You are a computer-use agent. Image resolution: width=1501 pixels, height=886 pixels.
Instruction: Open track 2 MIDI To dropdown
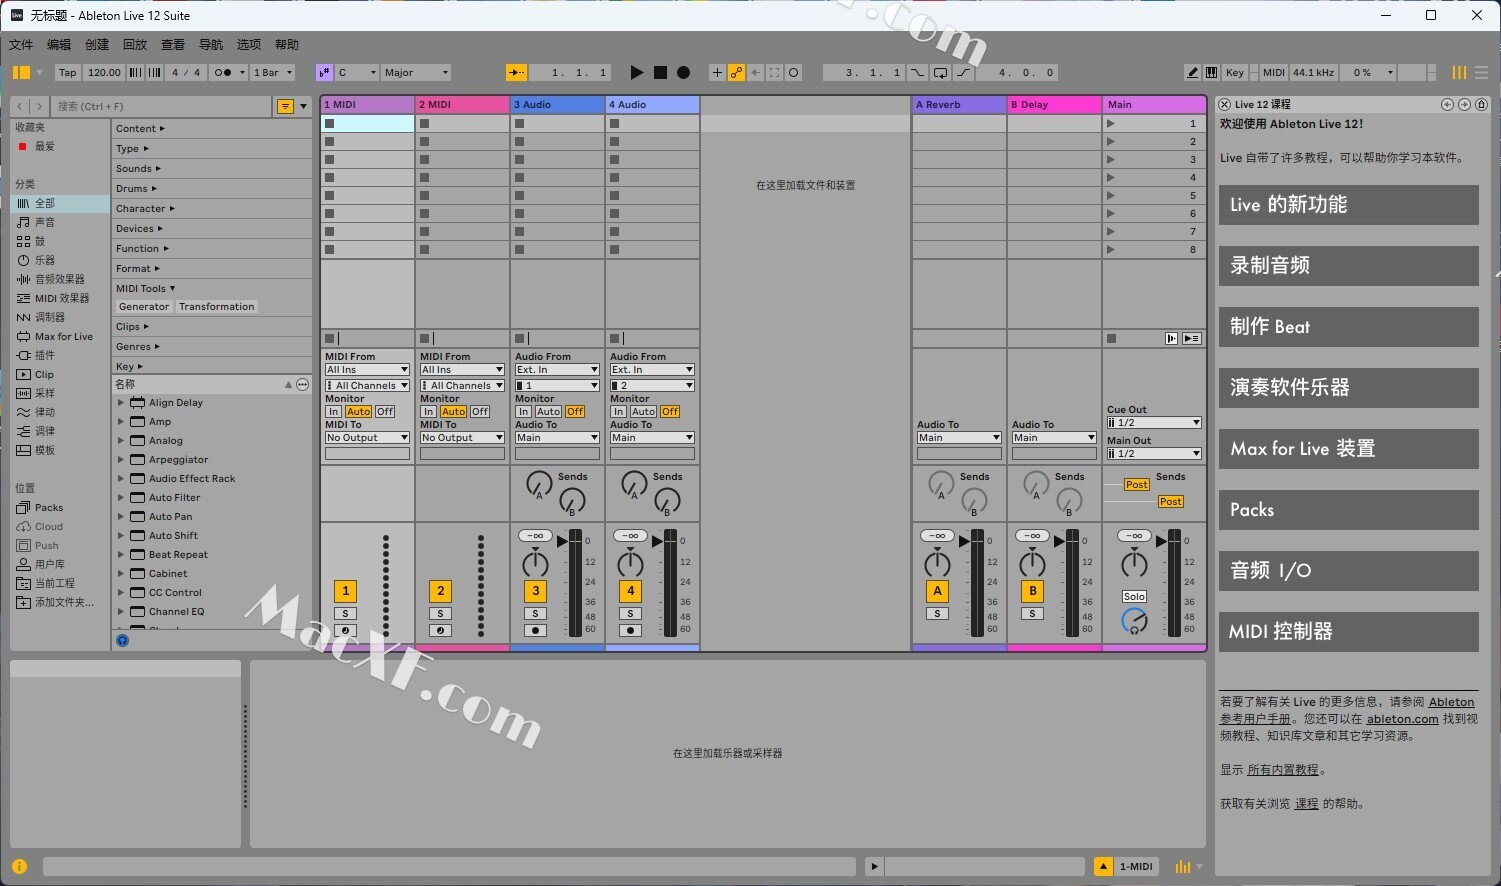(x=462, y=438)
